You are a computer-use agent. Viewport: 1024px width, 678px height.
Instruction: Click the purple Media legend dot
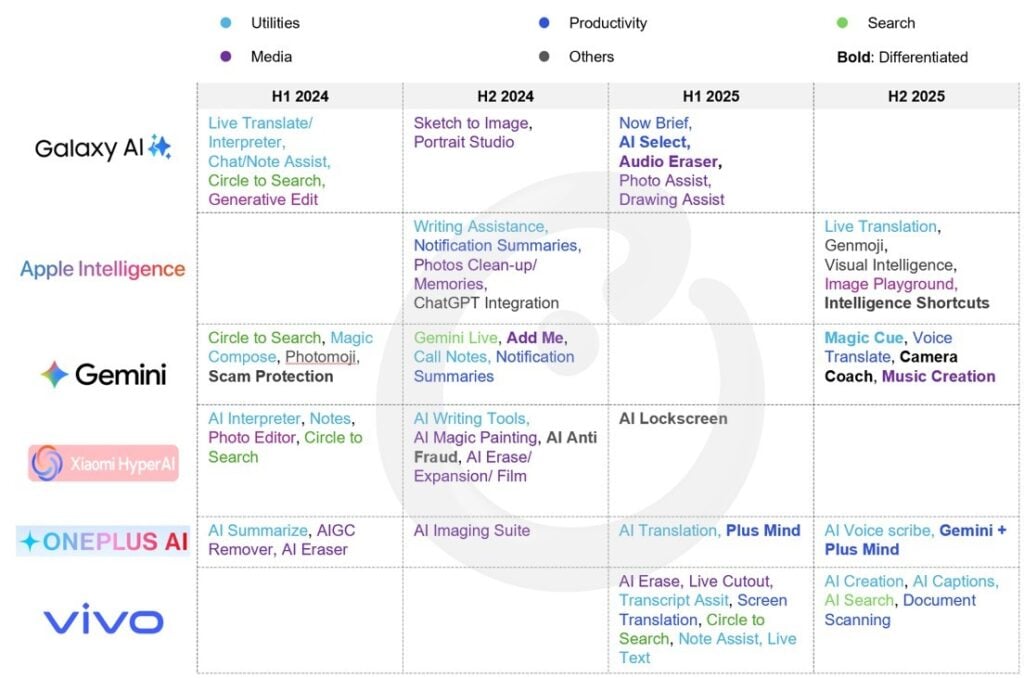225,57
